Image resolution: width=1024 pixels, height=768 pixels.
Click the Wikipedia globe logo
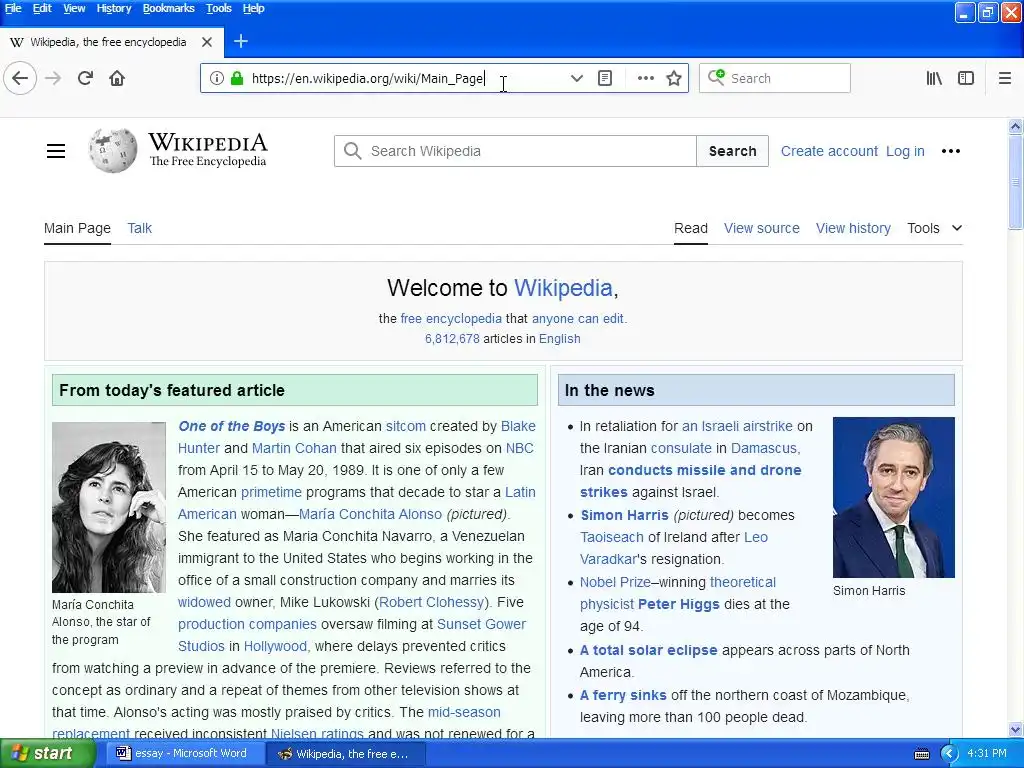(x=113, y=150)
